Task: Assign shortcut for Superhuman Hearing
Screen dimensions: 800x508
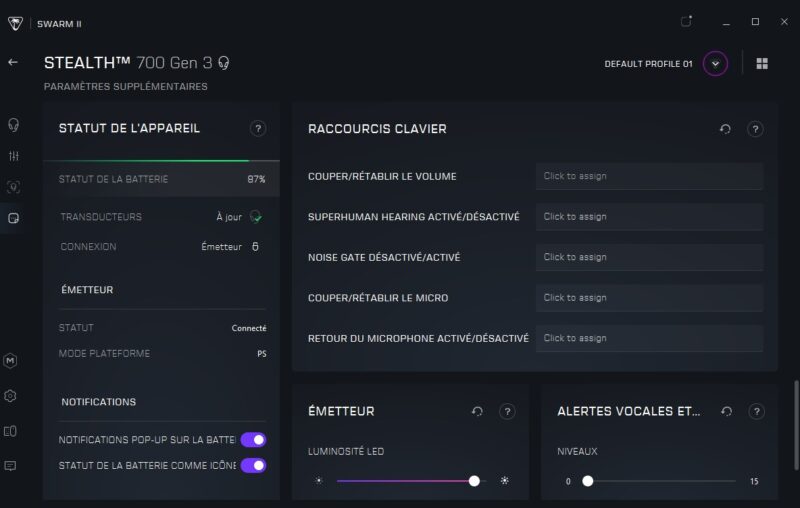Action: 648,217
